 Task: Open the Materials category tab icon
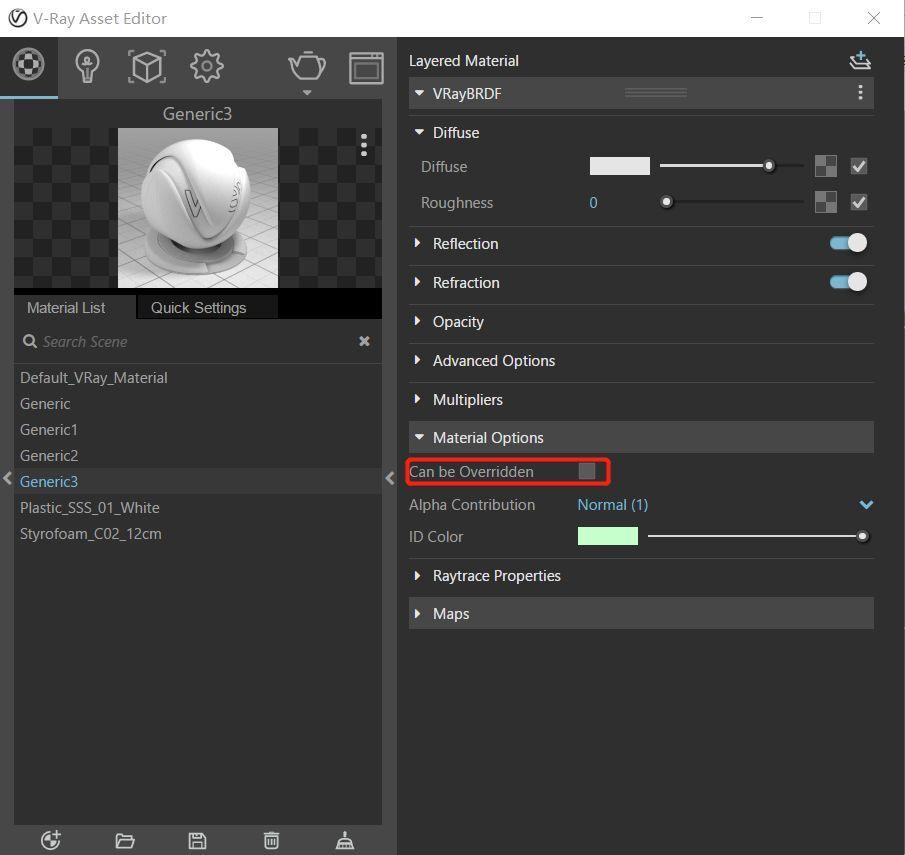[28, 65]
